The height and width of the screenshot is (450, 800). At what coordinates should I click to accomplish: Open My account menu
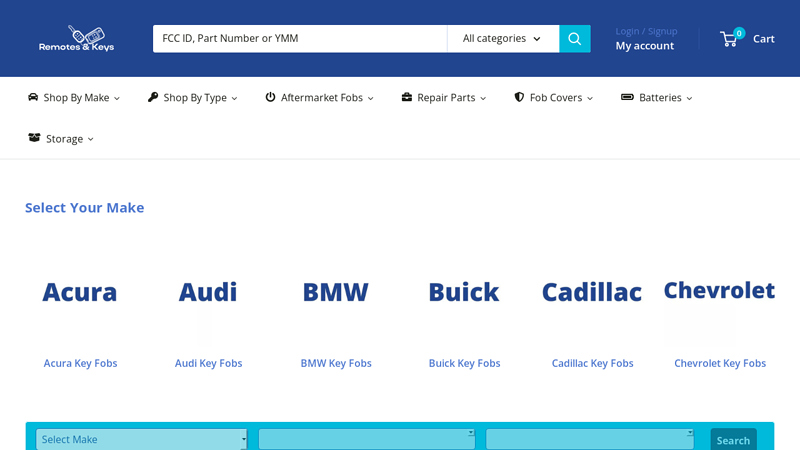tap(644, 46)
